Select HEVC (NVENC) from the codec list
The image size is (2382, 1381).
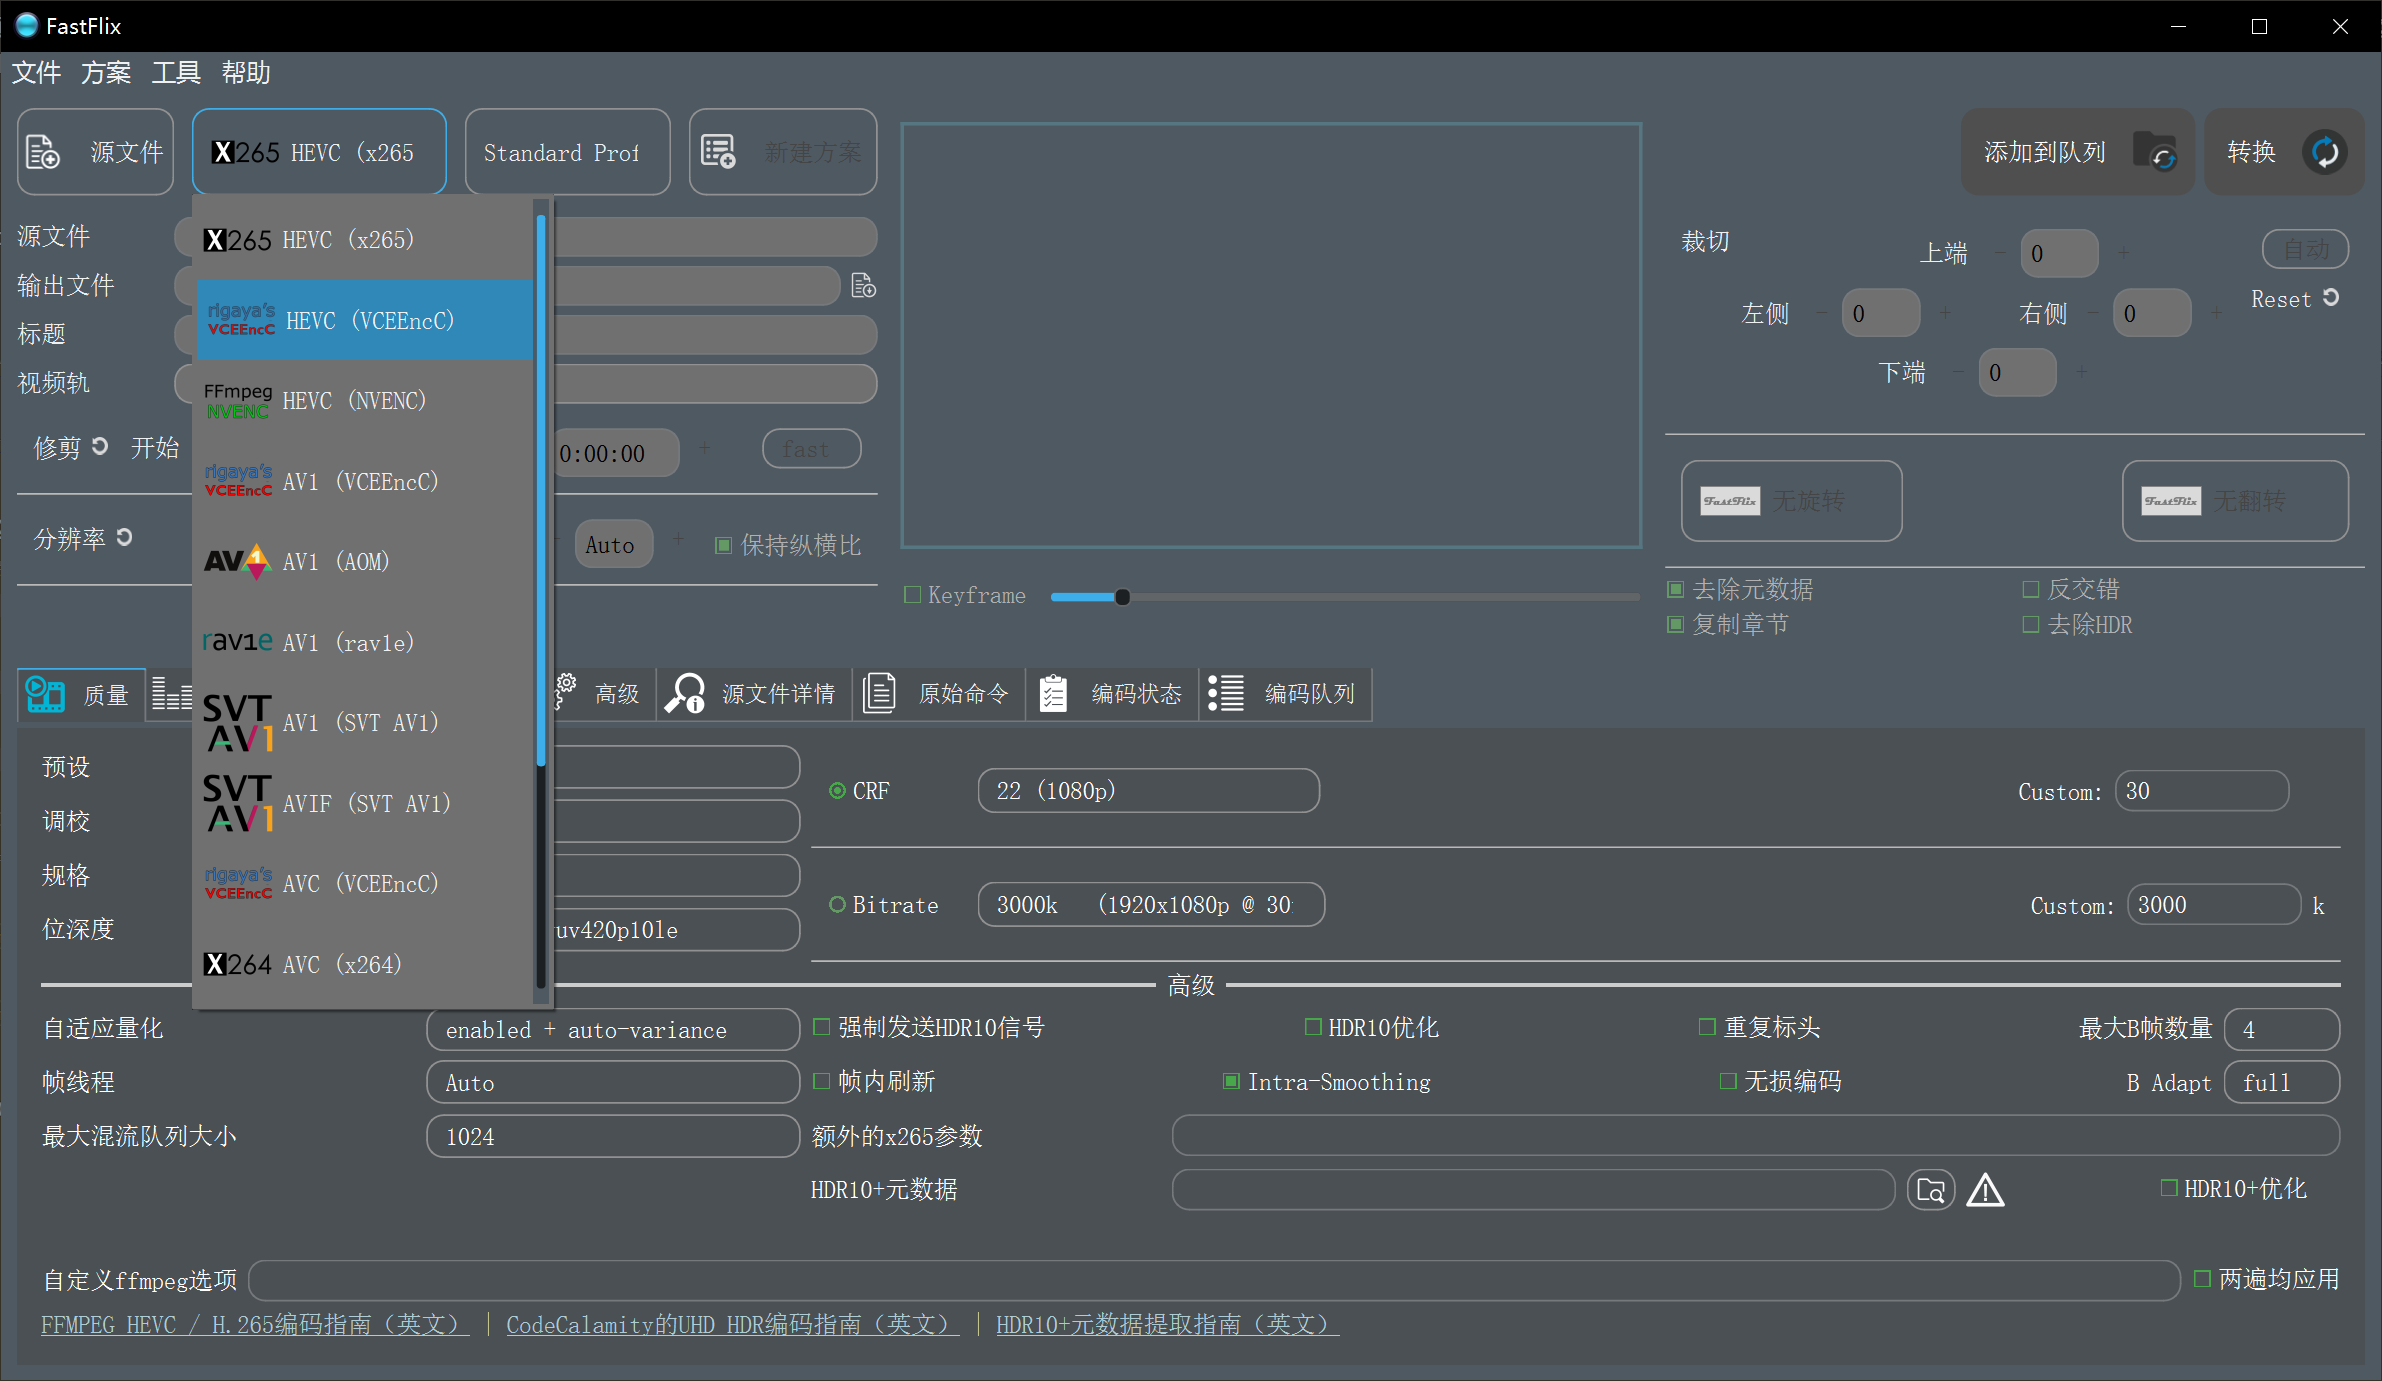point(355,400)
